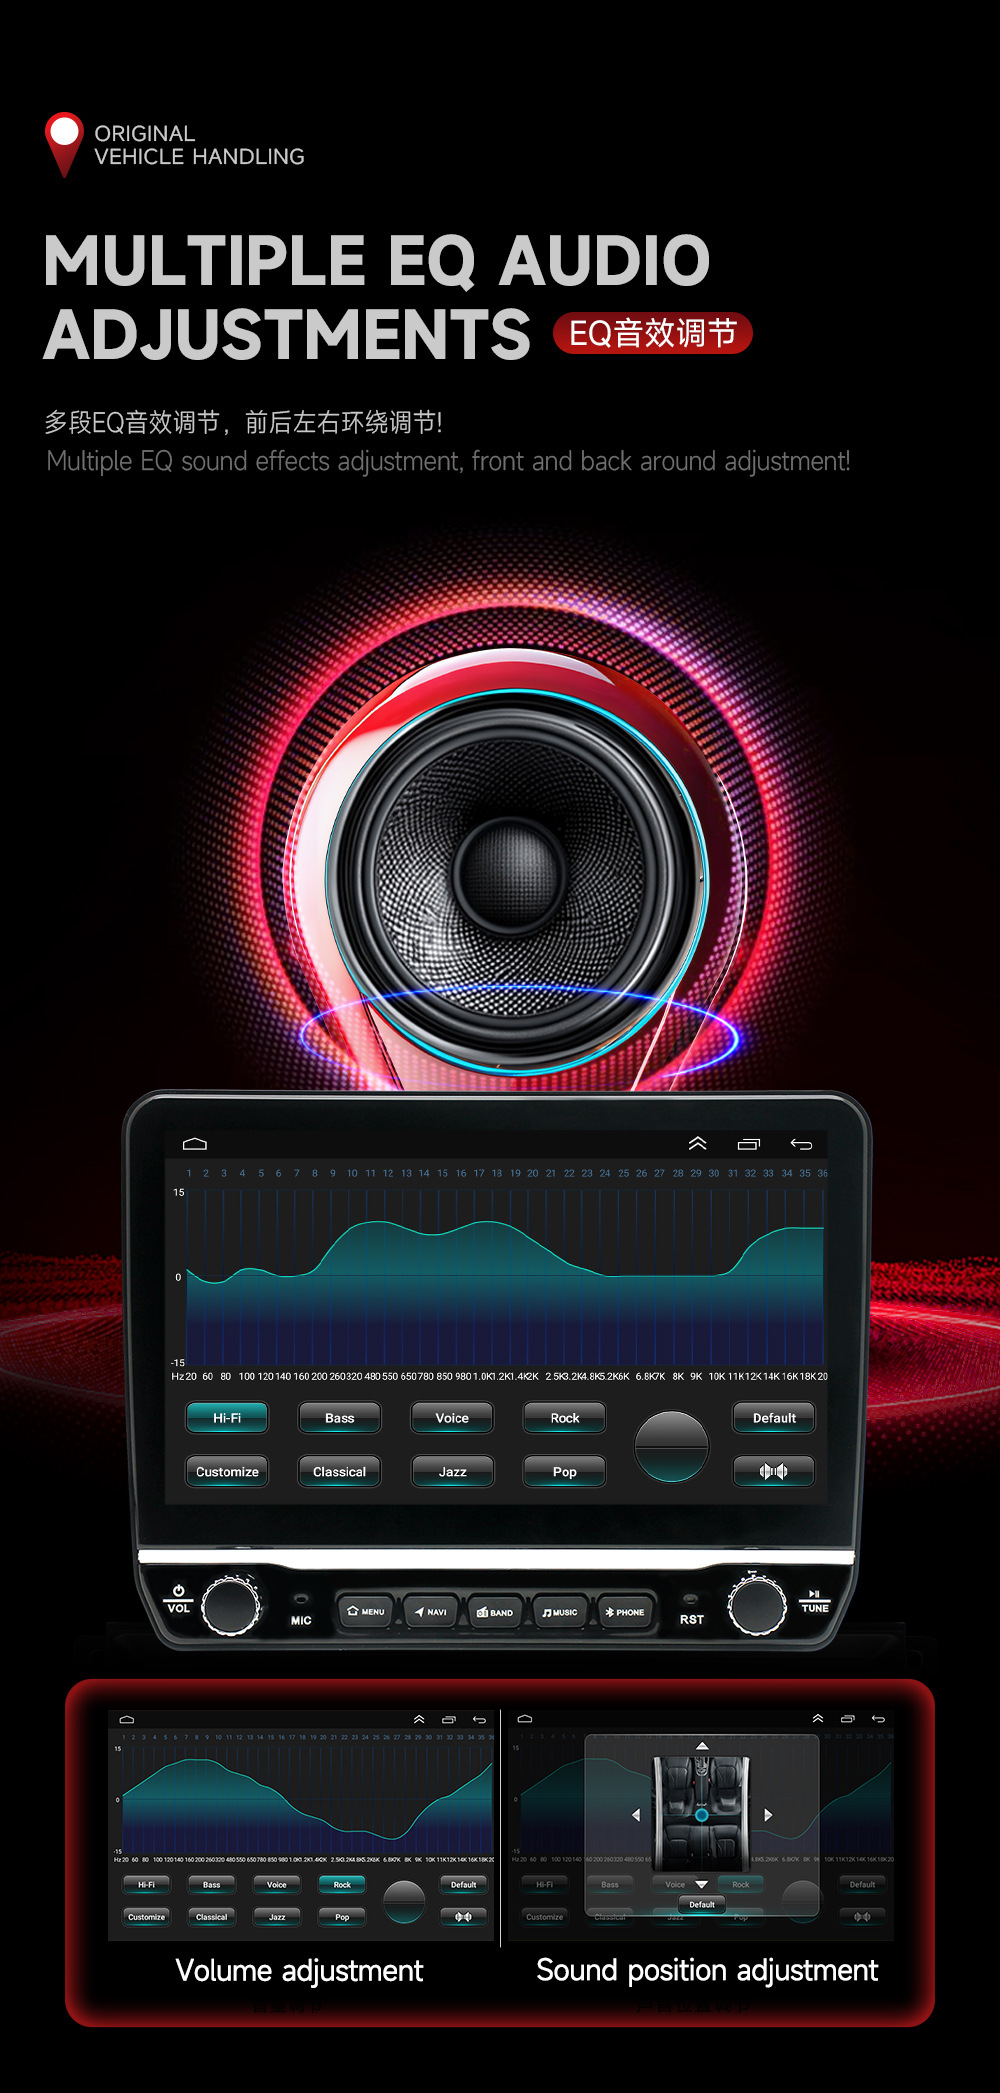The width and height of the screenshot is (1000, 2093).
Task: Click 'ORIGINAL VEHICLE HANDLING' text
Action: (x=199, y=145)
